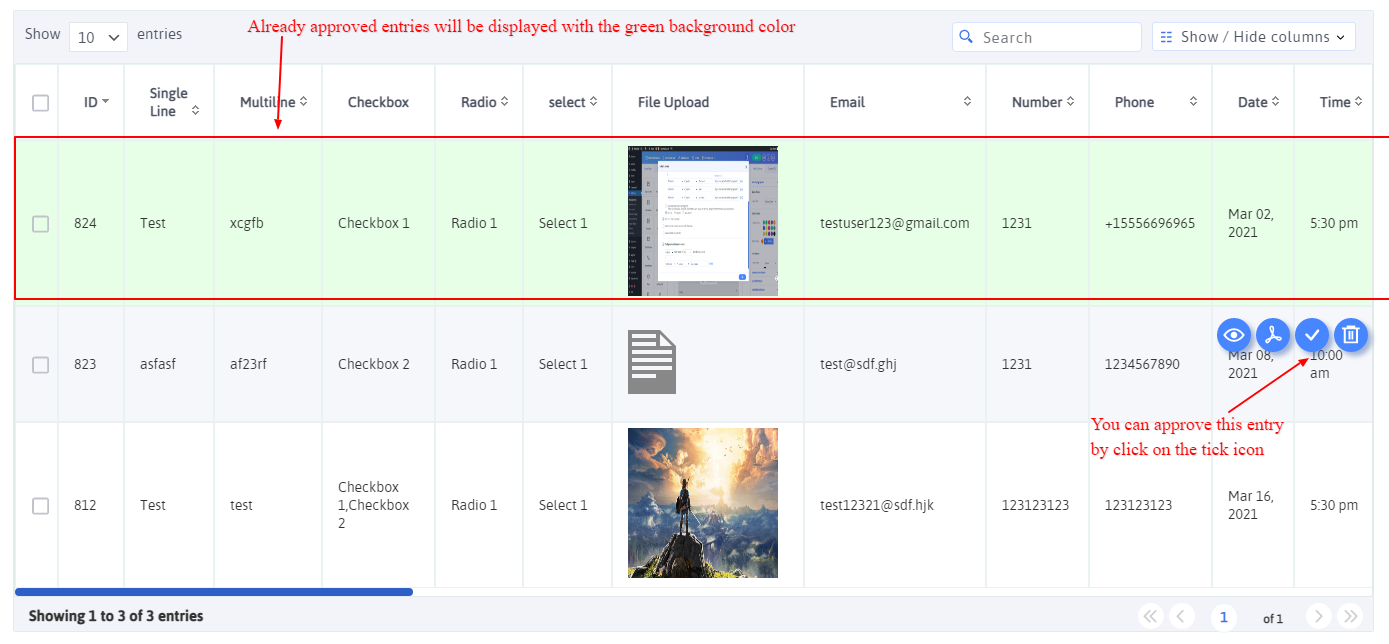Tick the checkbox for entry 823
The height and width of the screenshot is (644, 1389).
click(41, 365)
